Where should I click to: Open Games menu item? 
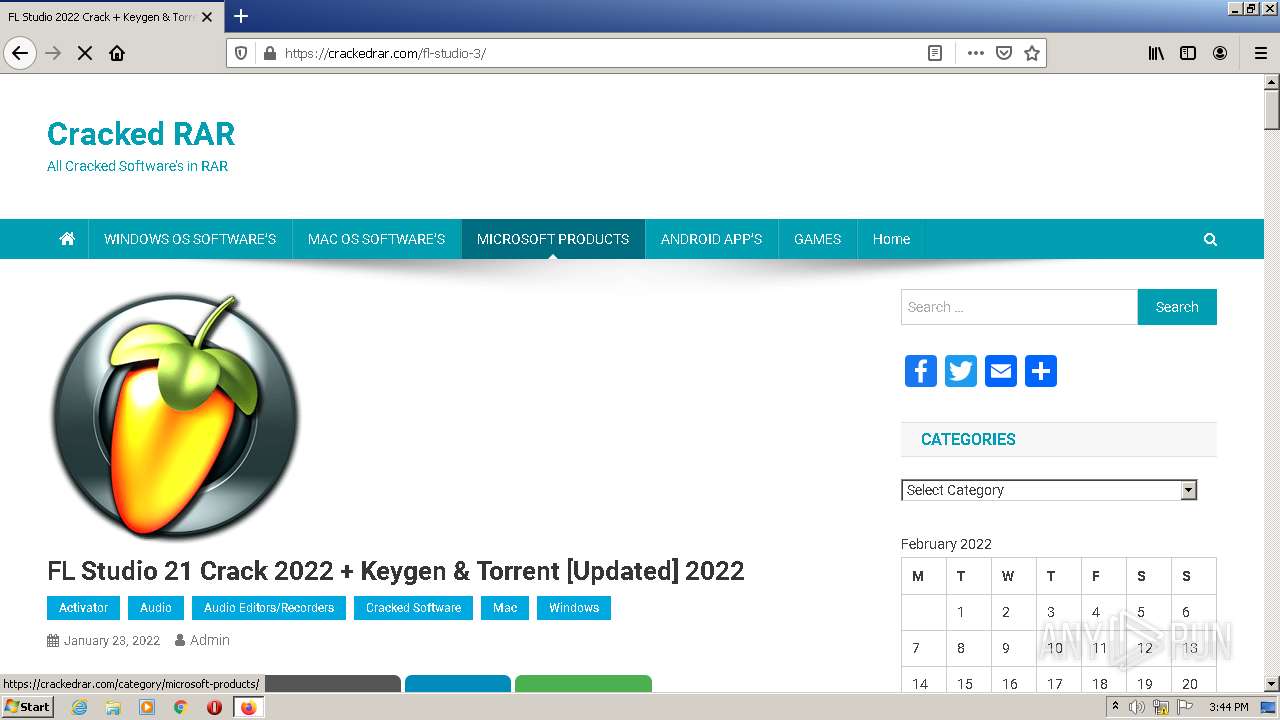pos(817,239)
